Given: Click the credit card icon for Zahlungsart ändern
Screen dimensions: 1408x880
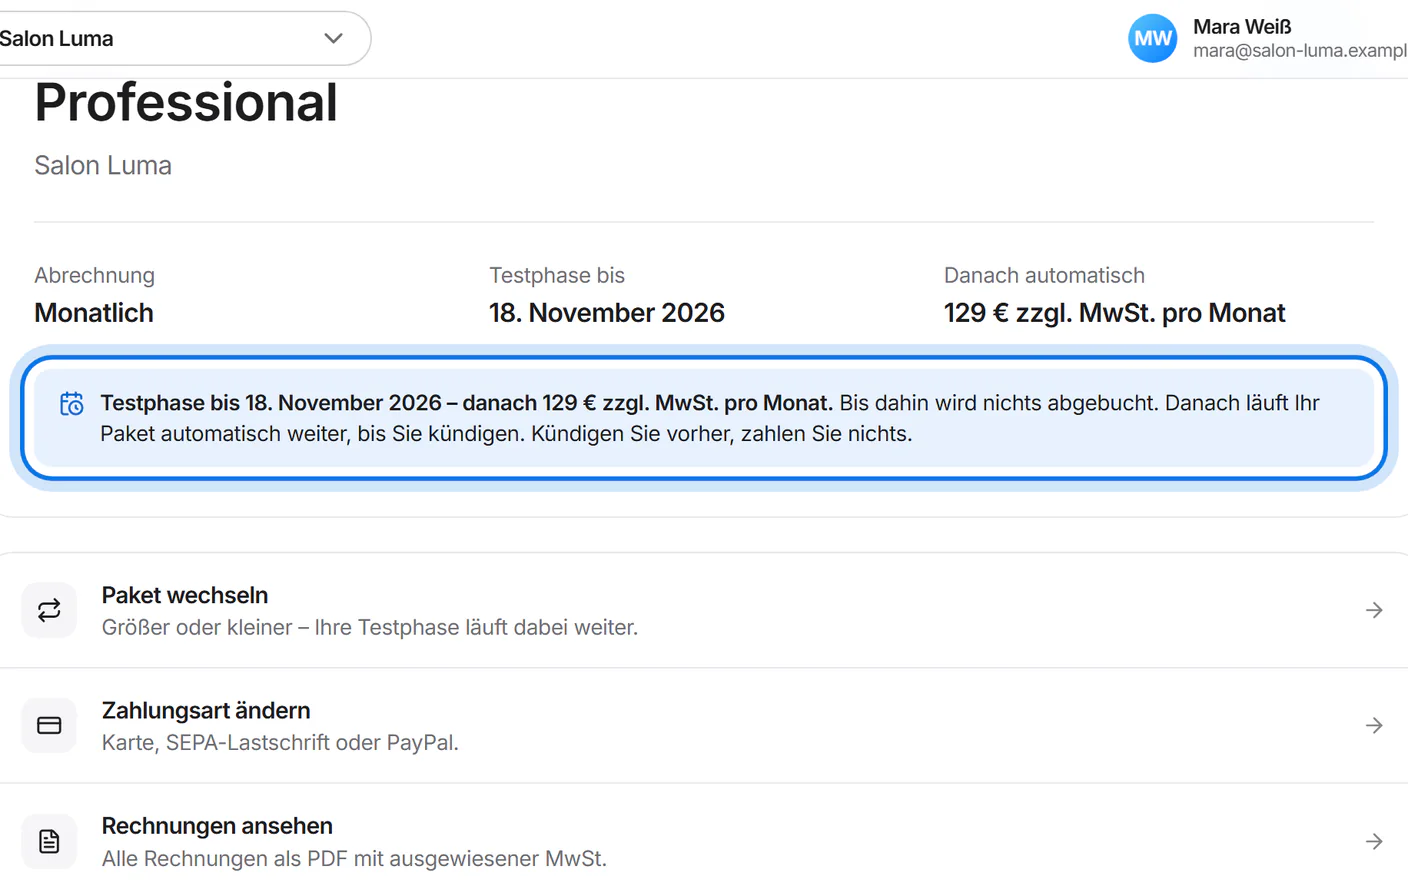Looking at the screenshot, I should [49, 725].
